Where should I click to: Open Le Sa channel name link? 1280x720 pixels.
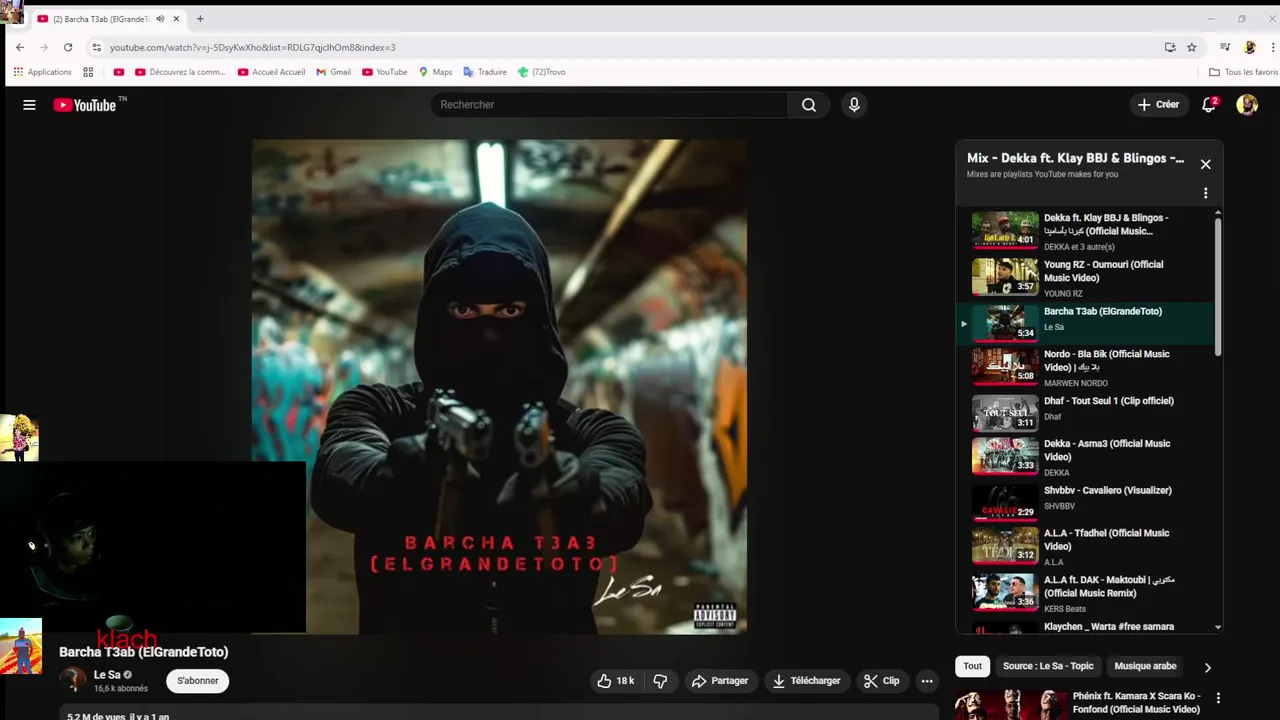[107, 675]
